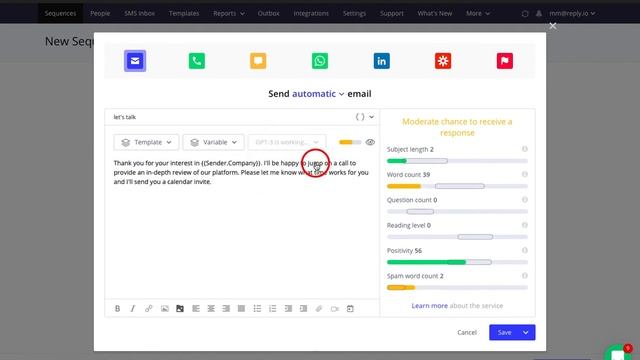Viewport: 640px width, 360px height.
Task: Increase indent of the text
Action: tap(303, 309)
